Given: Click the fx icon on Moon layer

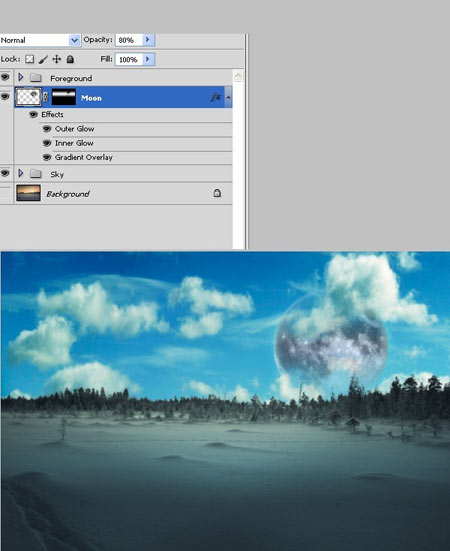Looking at the screenshot, I should (x=216, y=97).
